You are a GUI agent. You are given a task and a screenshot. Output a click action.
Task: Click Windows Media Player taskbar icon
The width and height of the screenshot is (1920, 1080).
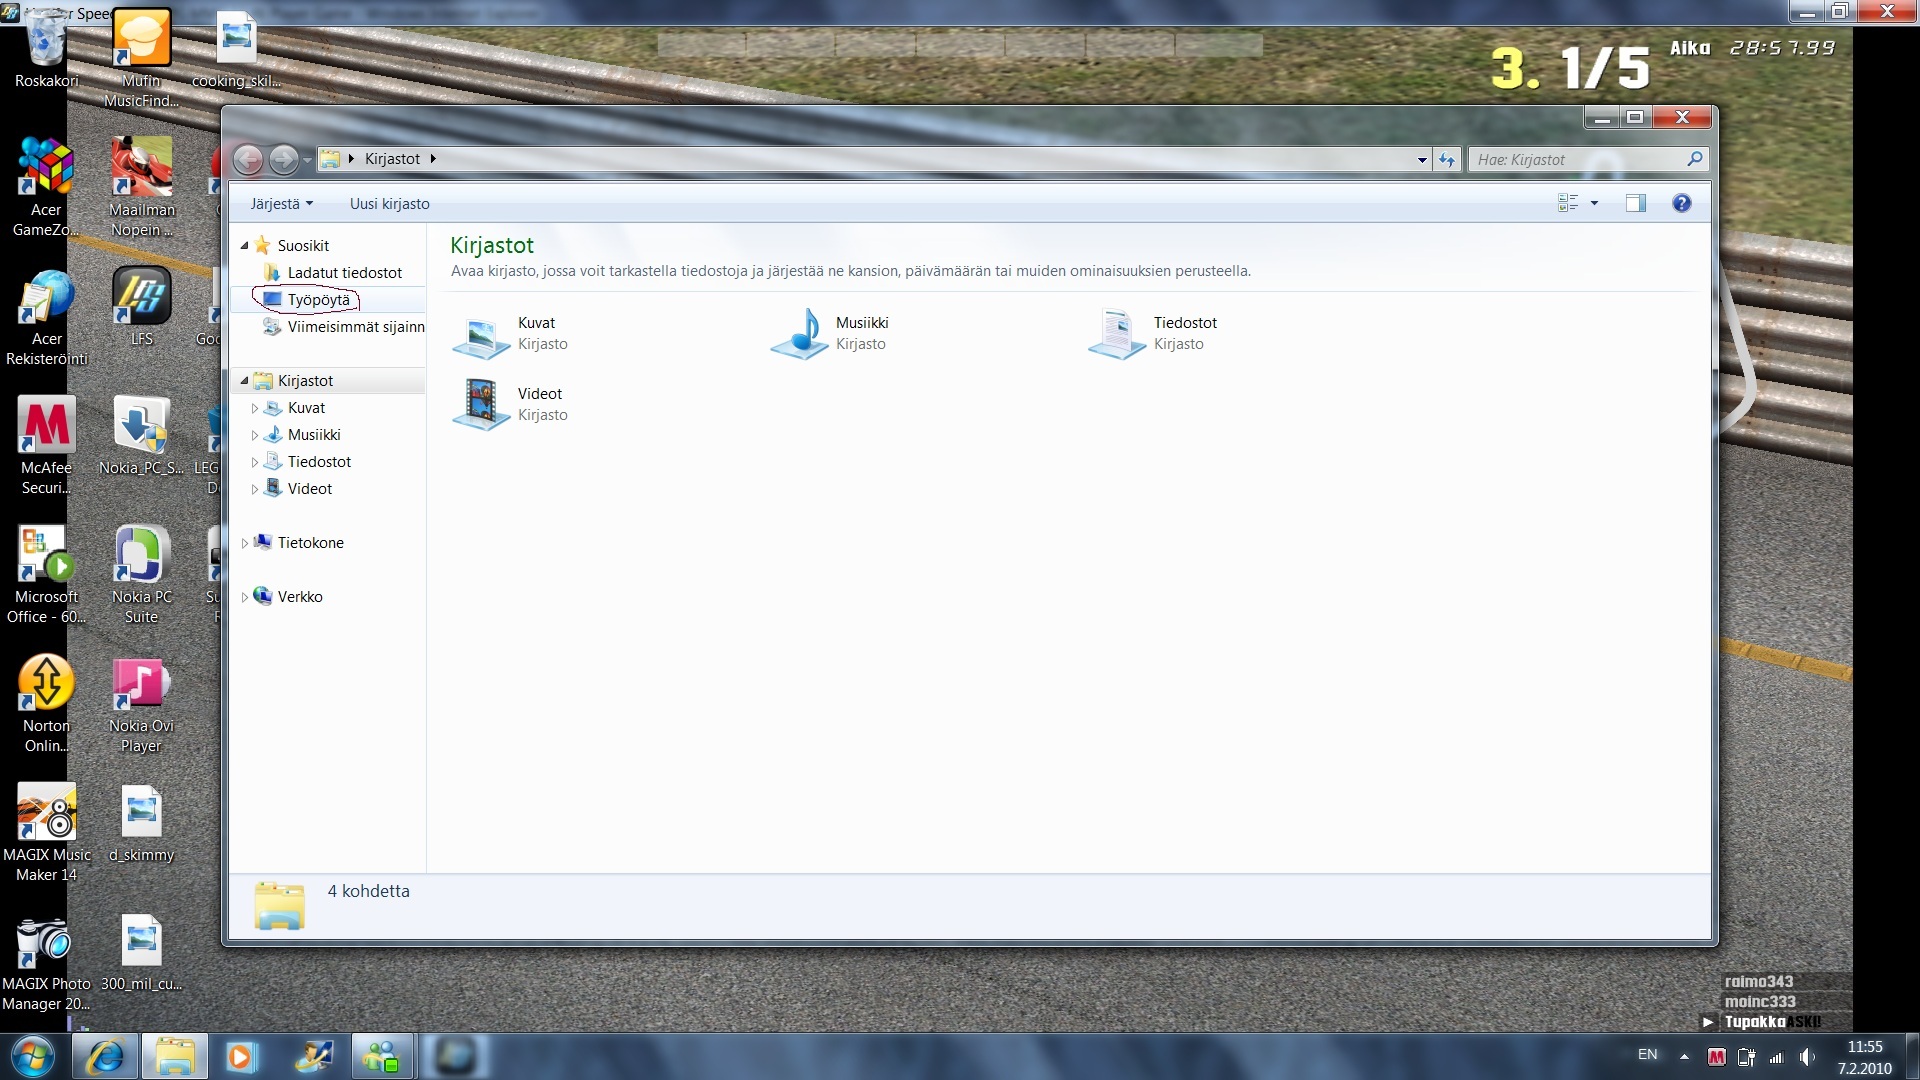click(240, 1057)
